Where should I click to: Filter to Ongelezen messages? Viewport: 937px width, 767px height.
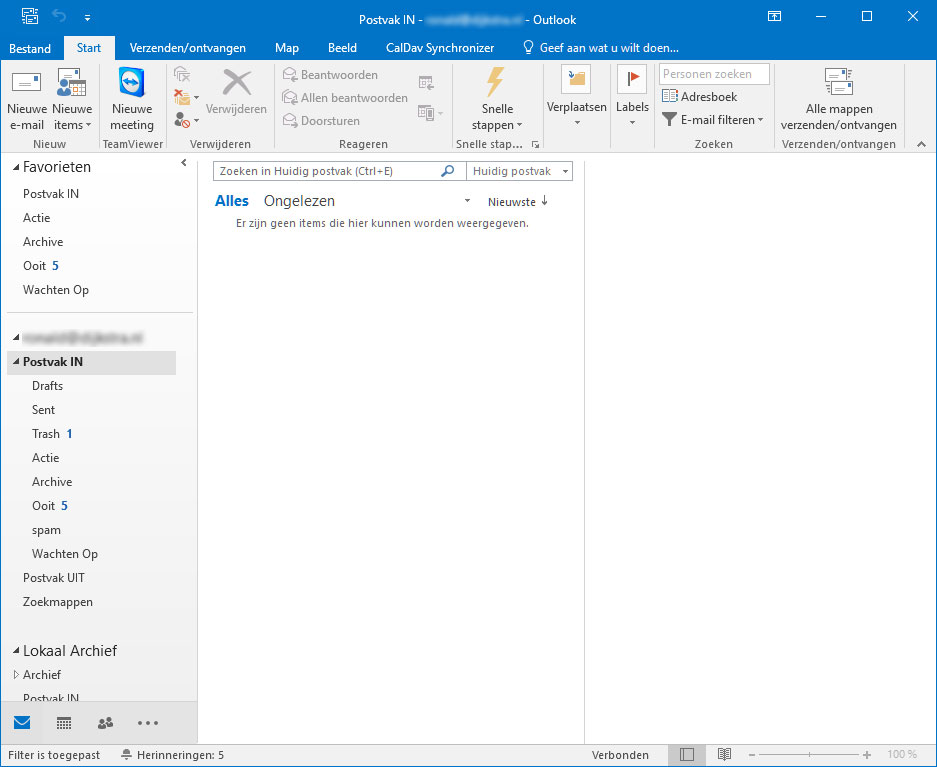point(299,201)
